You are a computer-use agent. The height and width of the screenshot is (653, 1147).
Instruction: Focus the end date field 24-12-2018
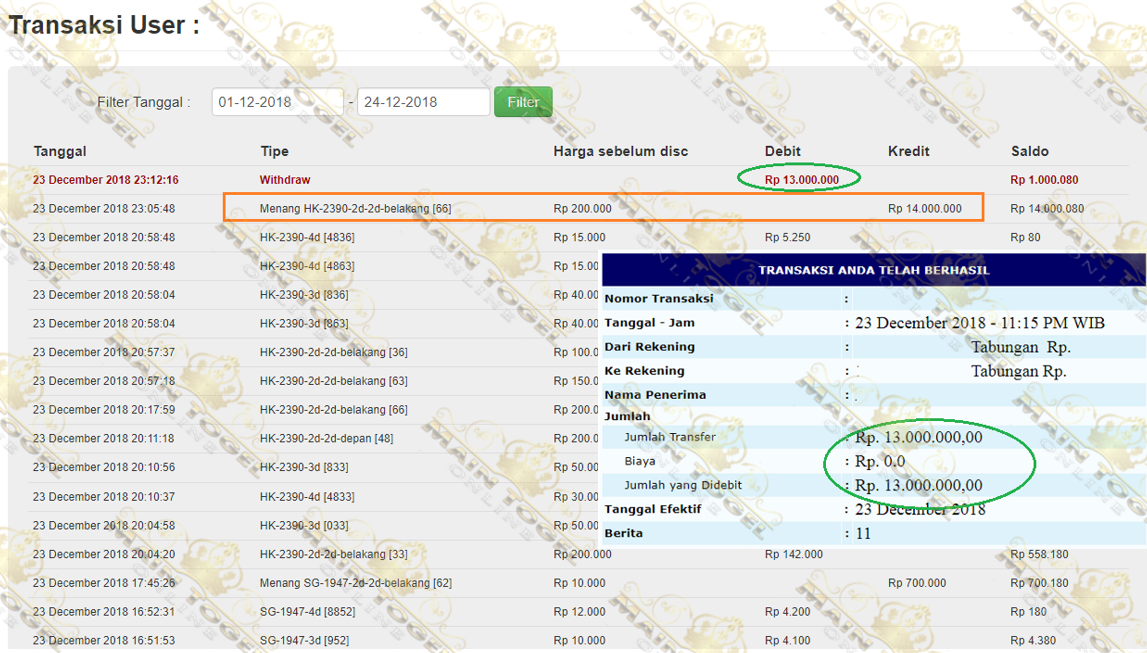click(x=423, y=102)
